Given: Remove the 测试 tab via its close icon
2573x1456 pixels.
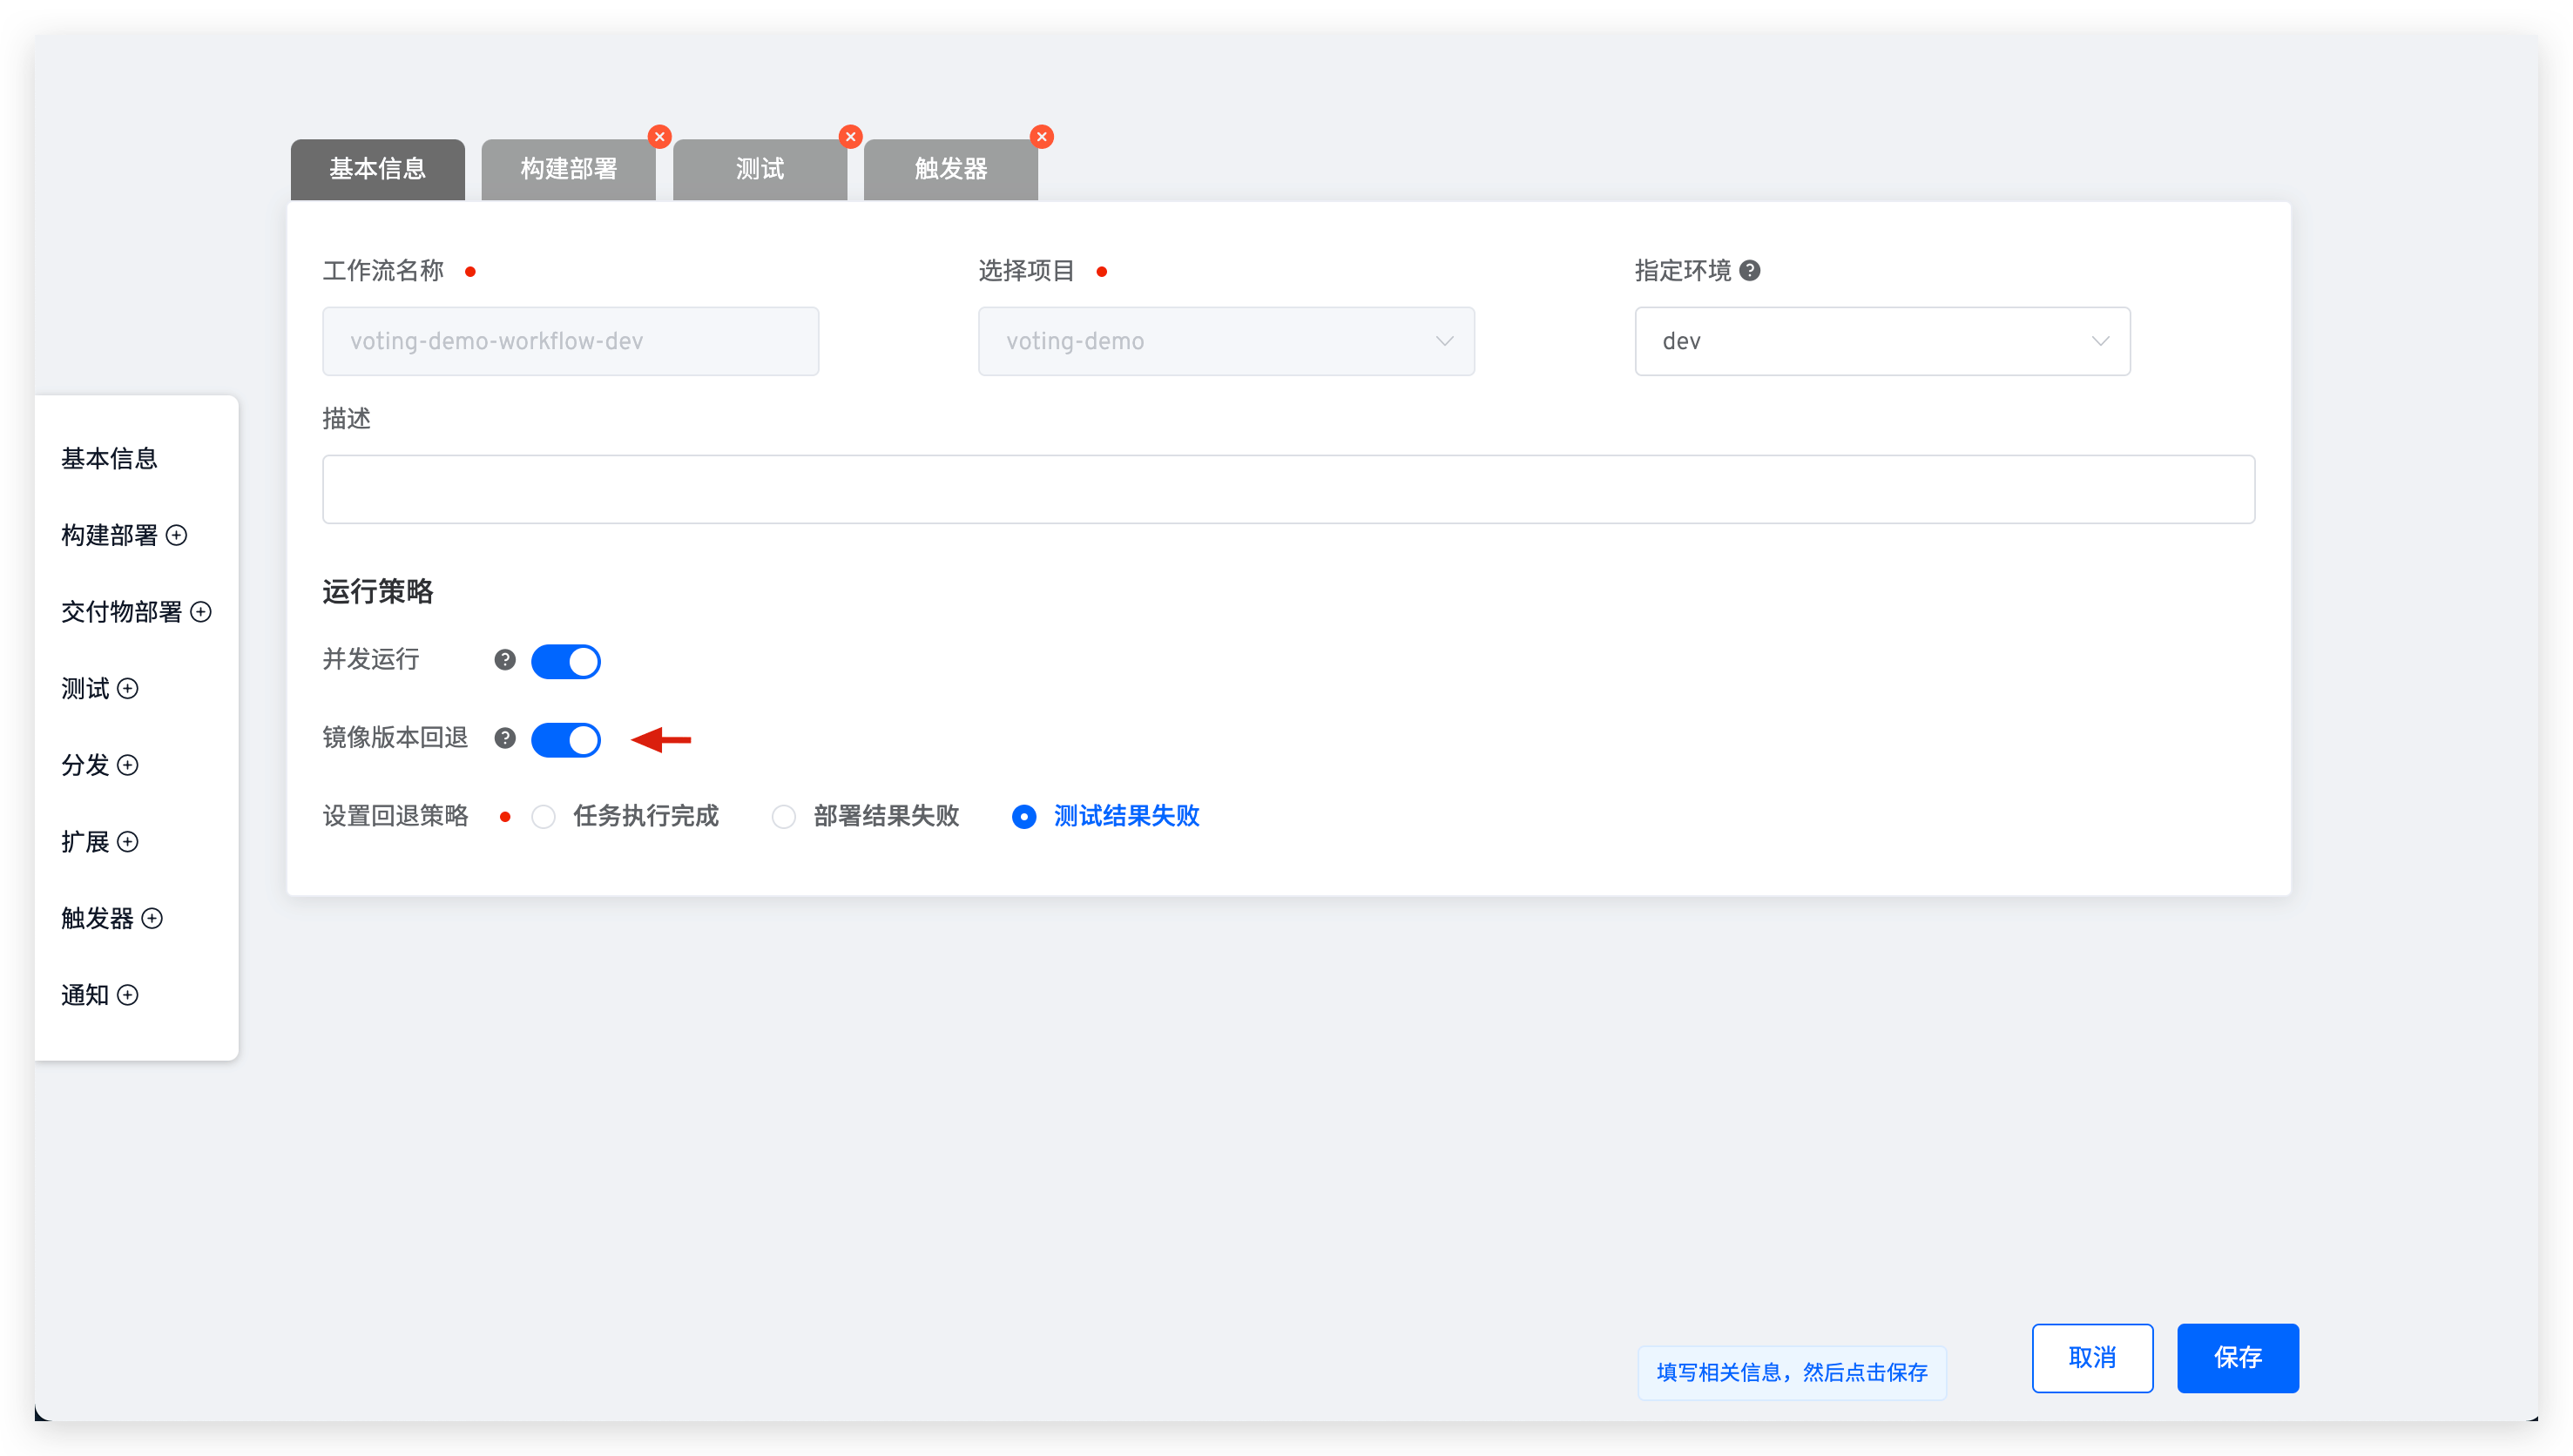Looking at the screenshot, I should [849, 136].
